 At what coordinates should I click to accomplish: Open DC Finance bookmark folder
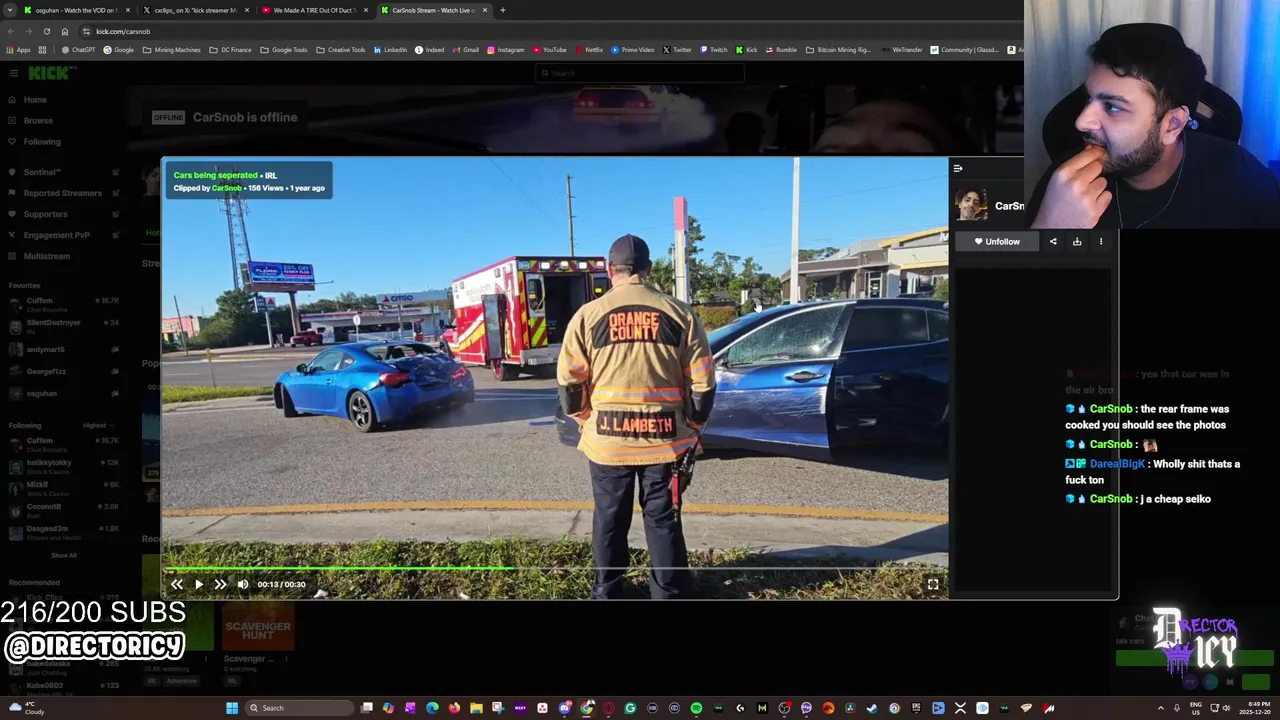pos(230,50)
